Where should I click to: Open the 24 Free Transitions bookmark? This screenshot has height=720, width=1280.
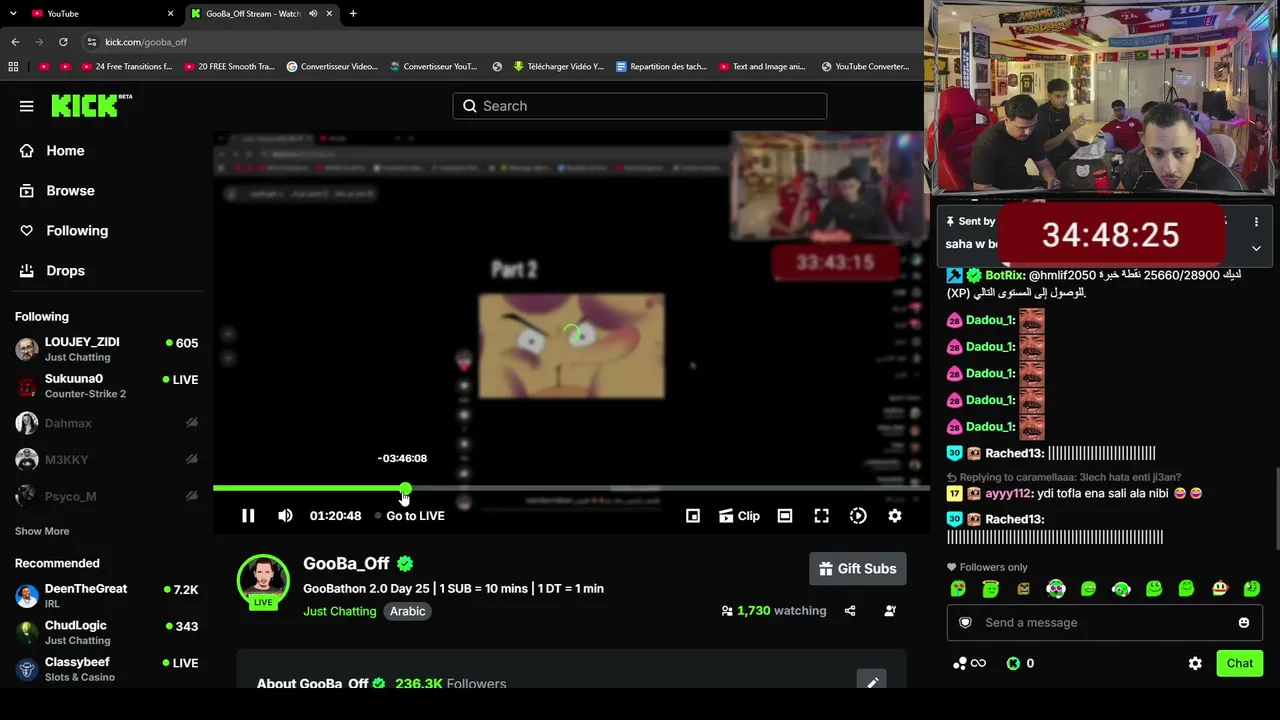point(125,67)
